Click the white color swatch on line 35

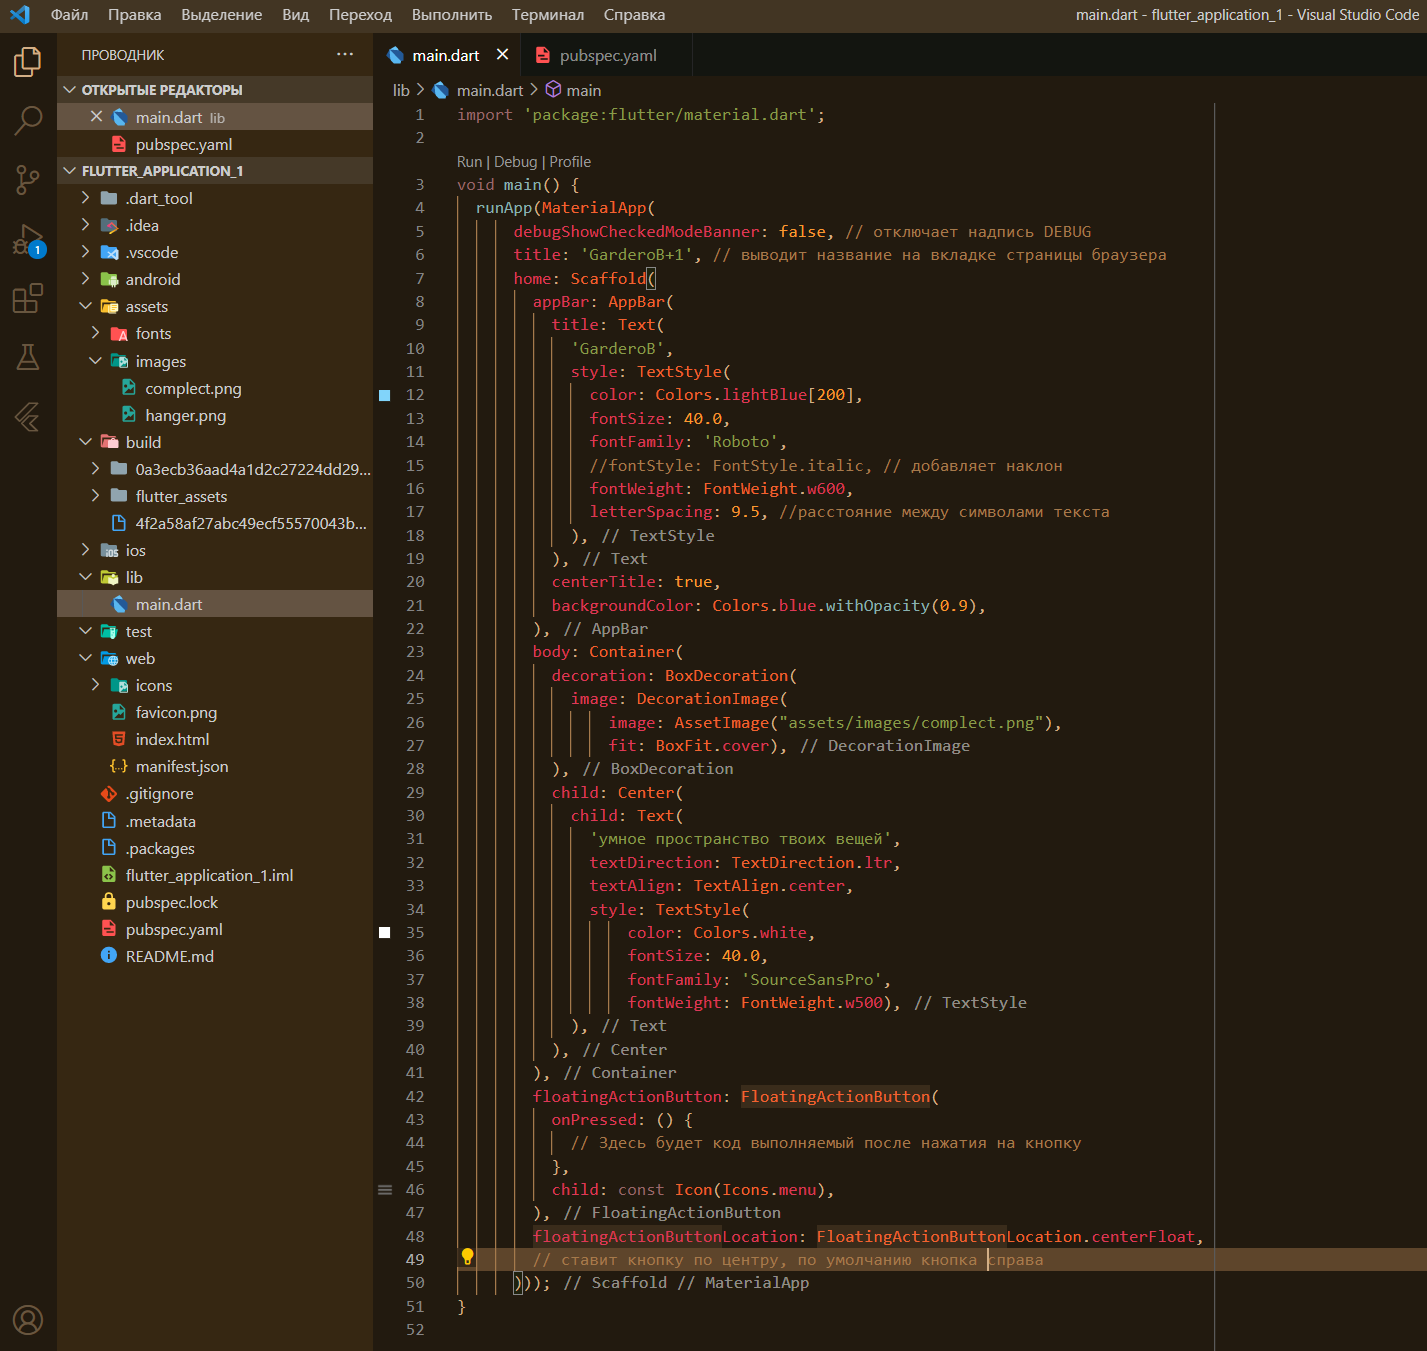tap(385, 932)
